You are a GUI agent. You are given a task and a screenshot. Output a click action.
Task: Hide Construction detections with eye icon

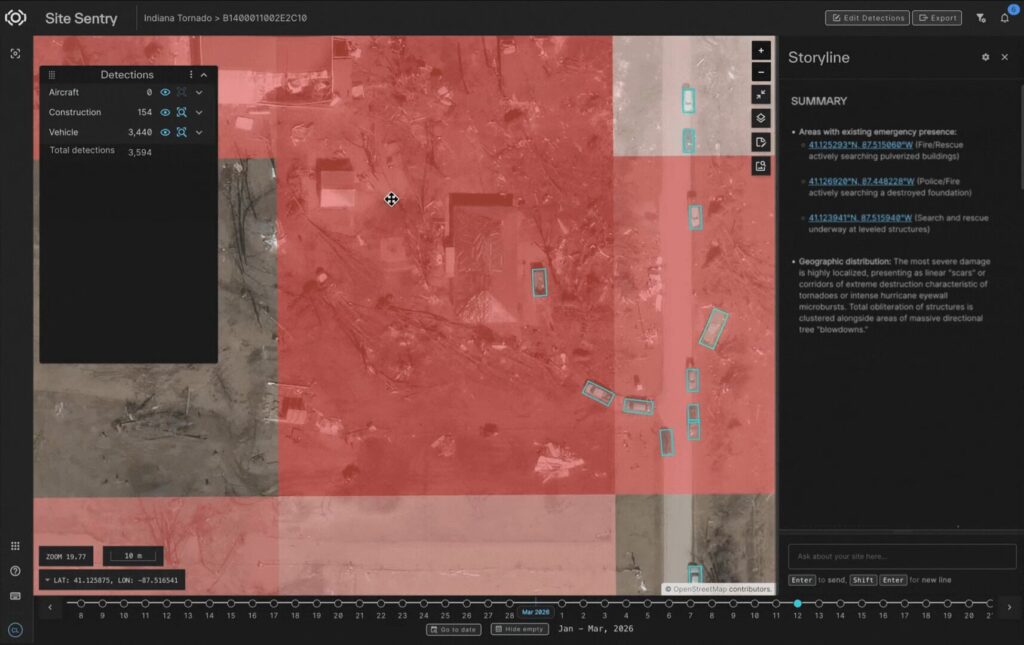tap(165, 112)
